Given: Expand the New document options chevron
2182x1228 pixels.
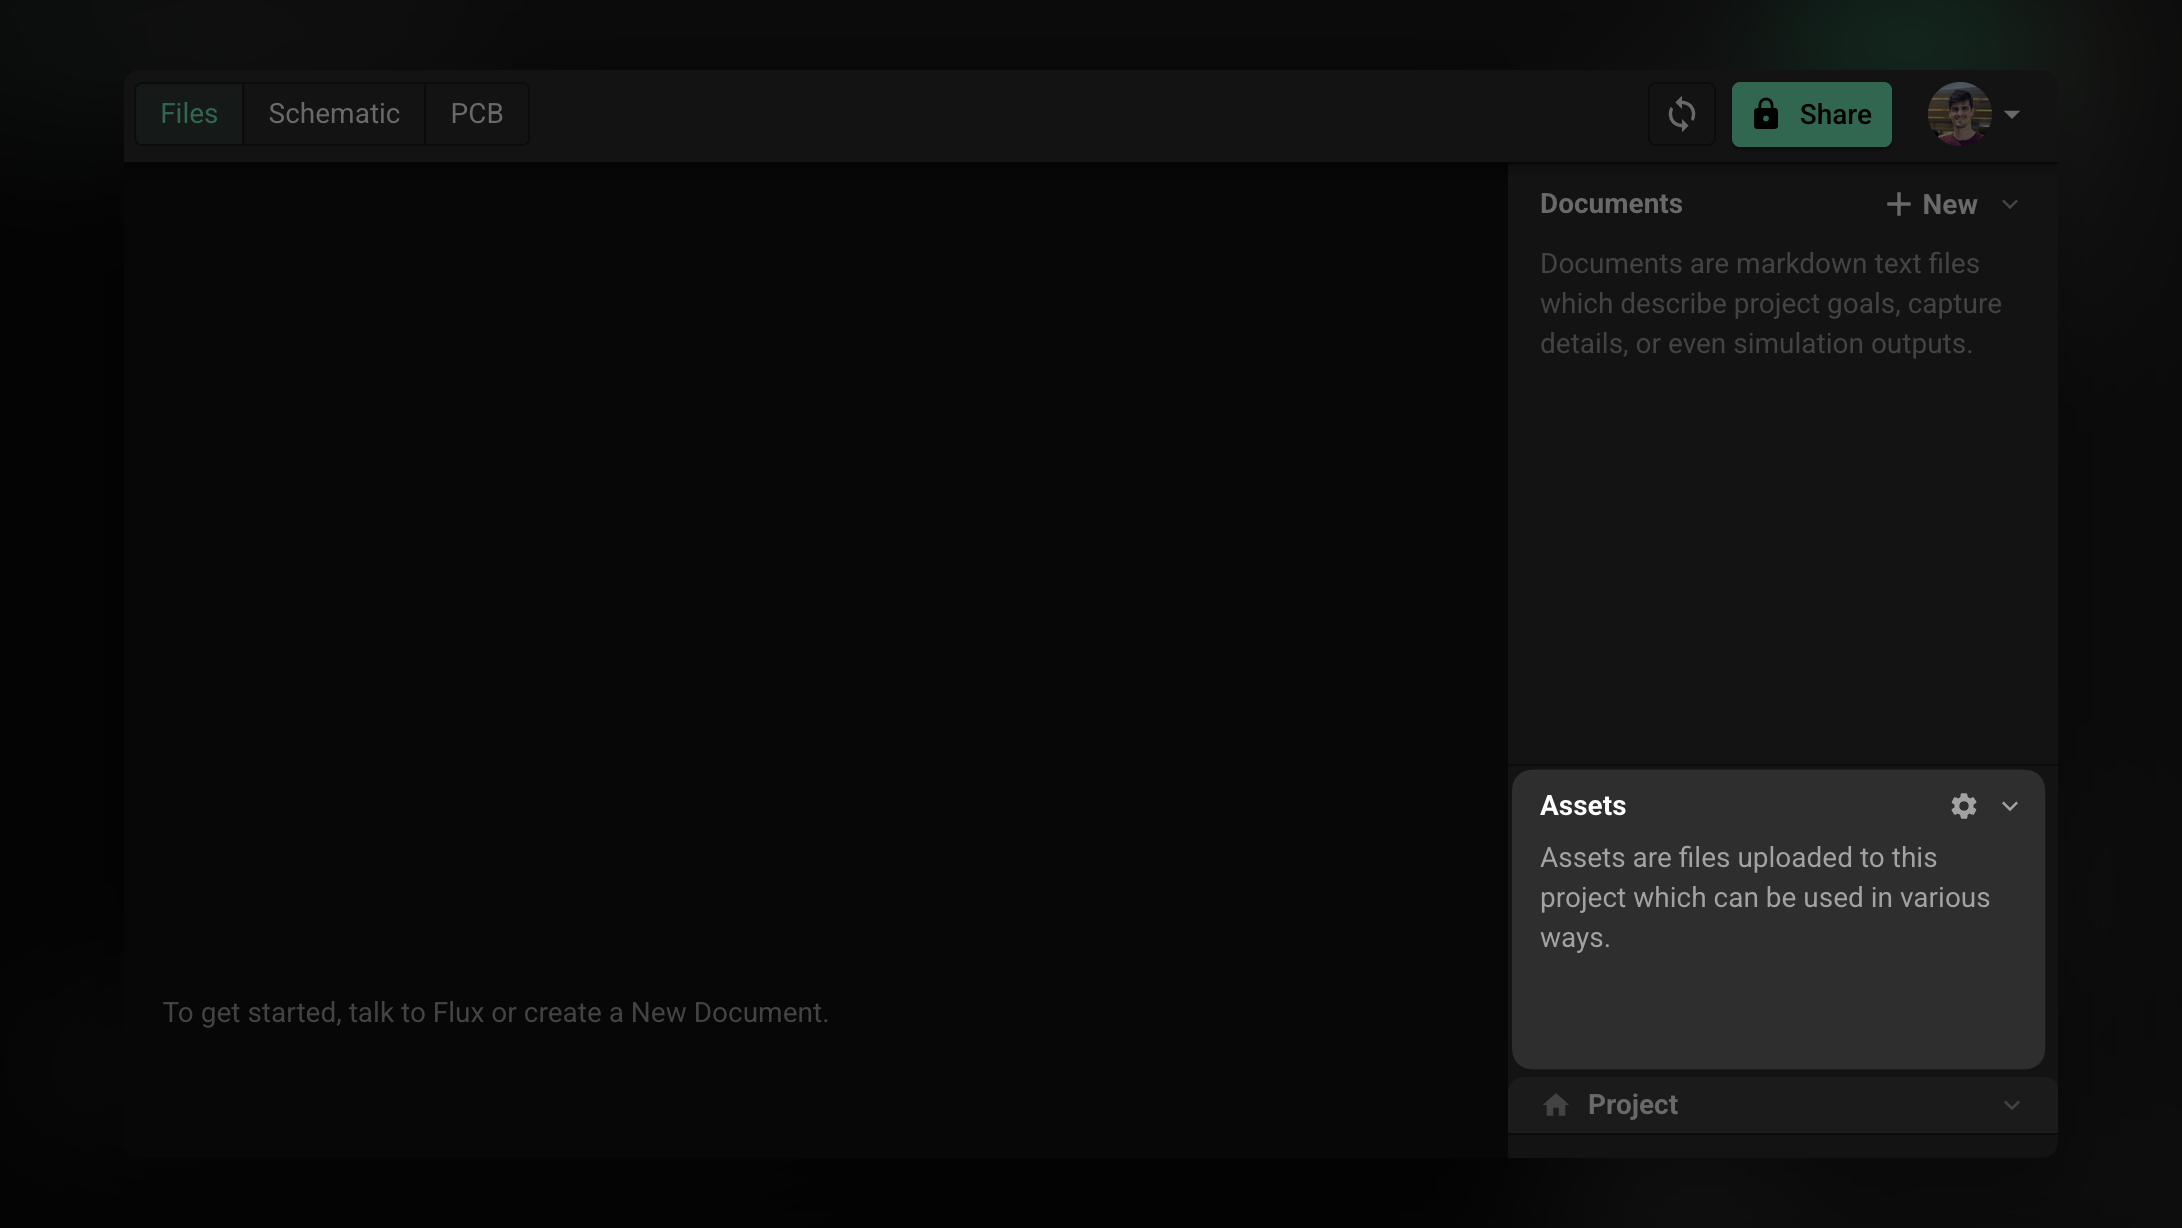Looking at the screenshot, I should click(x=2010, y=205).
